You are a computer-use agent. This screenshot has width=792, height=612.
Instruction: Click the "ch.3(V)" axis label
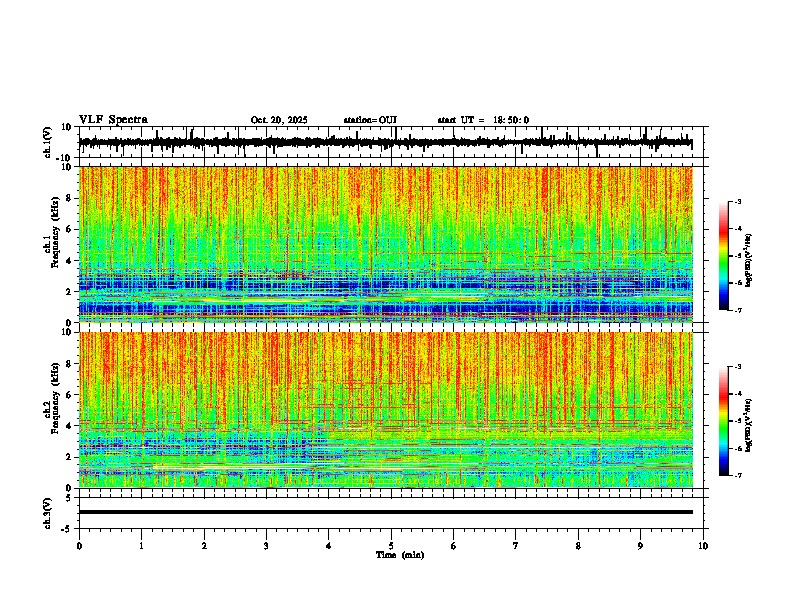[x=47, y=513]
